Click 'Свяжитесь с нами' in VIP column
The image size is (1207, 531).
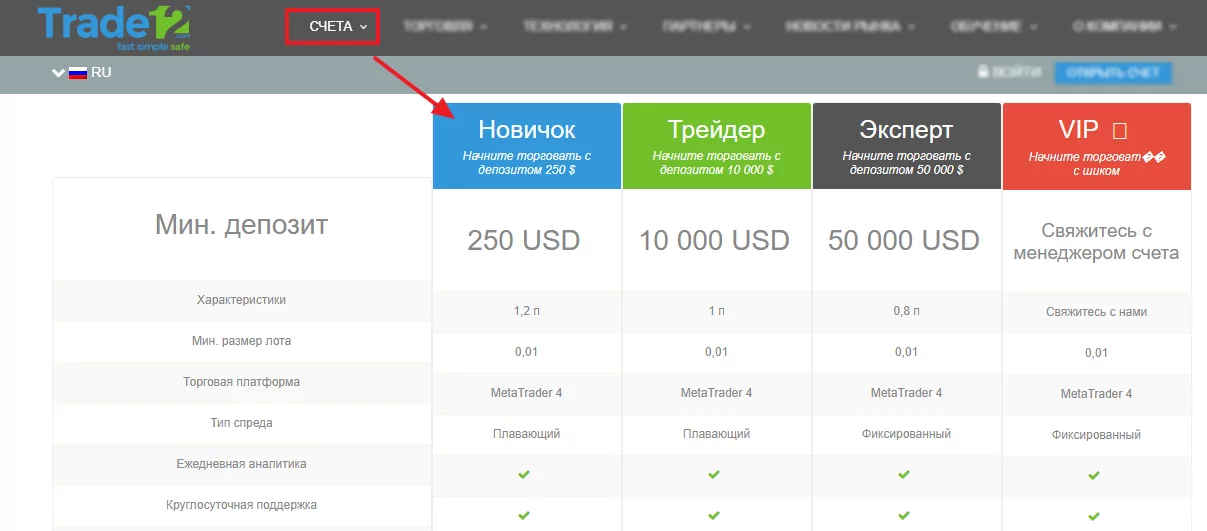point(1097,312)
